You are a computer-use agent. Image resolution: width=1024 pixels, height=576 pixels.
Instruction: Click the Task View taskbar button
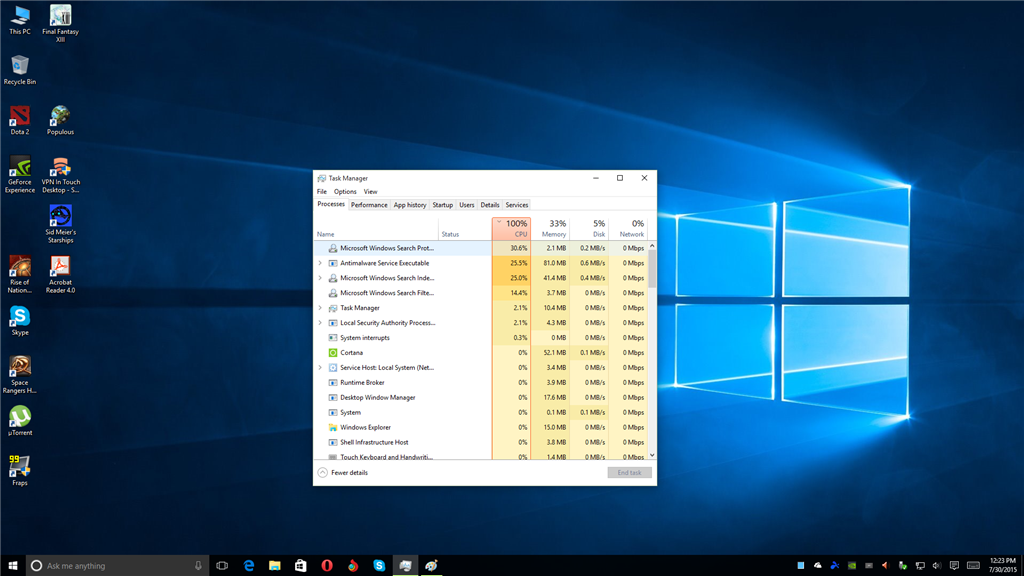(222, 566)
